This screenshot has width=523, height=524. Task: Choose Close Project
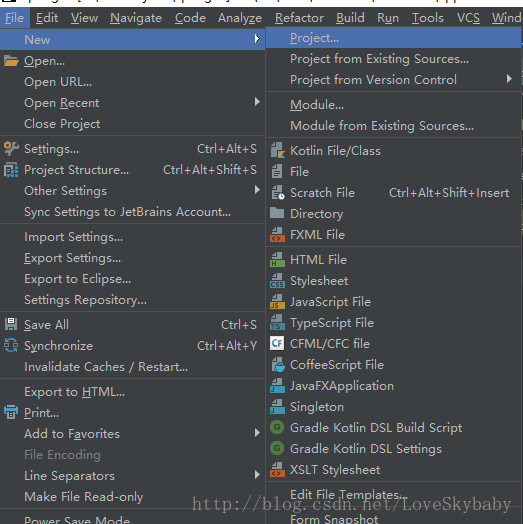click(x=132, y=124)
